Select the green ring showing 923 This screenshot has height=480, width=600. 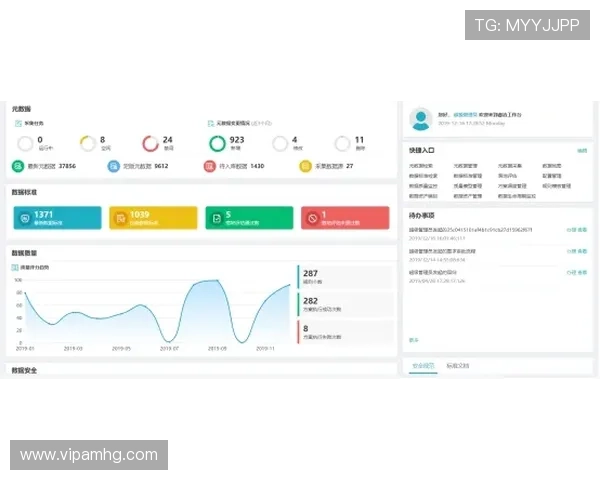coord(217,143)
